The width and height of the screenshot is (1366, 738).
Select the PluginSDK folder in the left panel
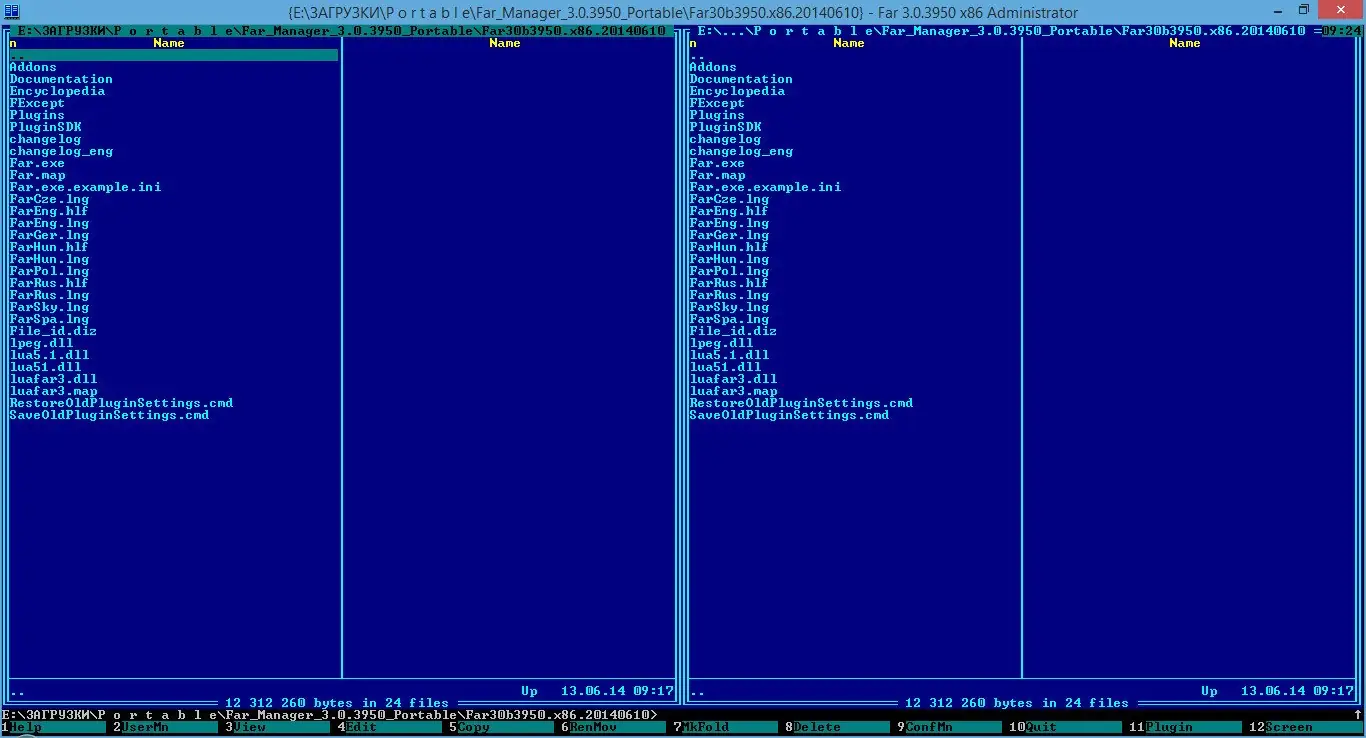45,127
